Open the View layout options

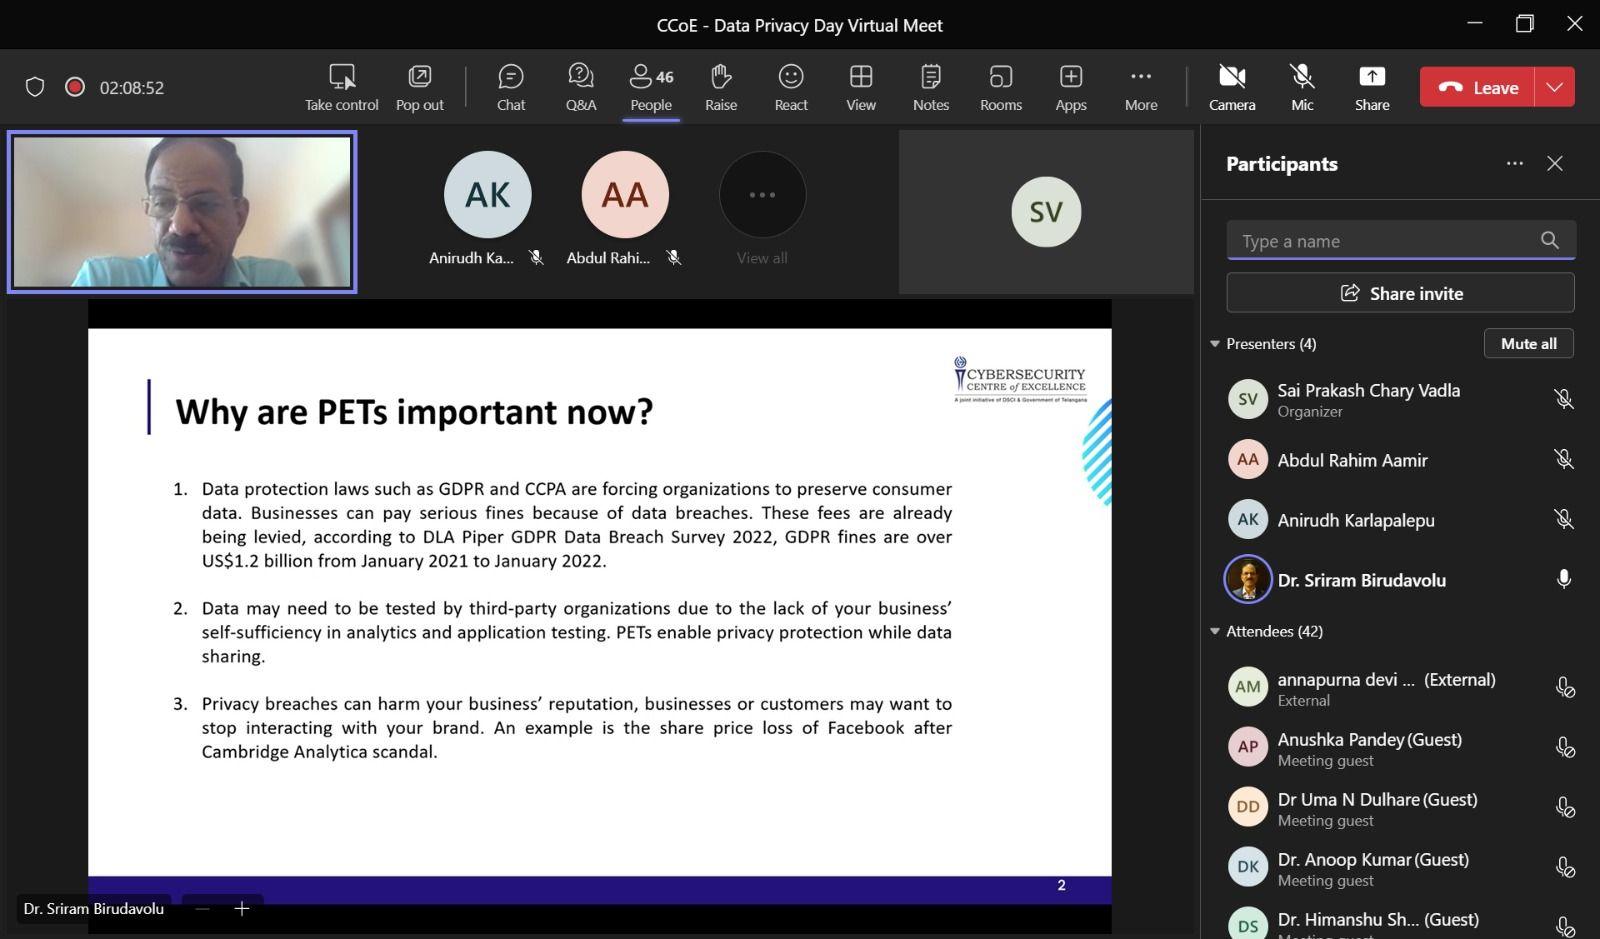(861, 87)
